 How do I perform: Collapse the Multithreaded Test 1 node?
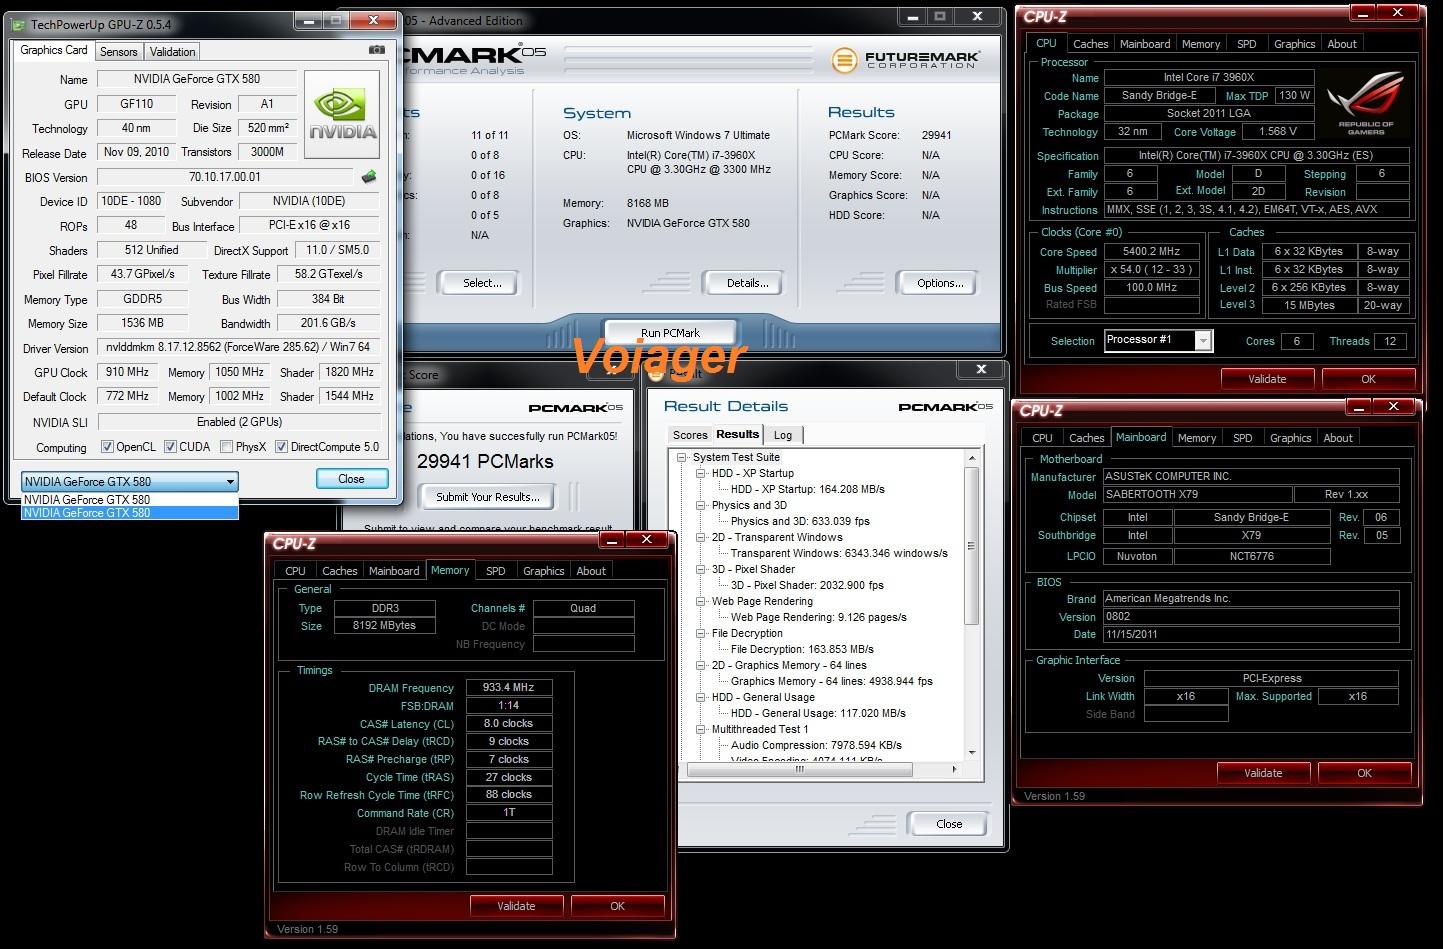click(702, 730)
